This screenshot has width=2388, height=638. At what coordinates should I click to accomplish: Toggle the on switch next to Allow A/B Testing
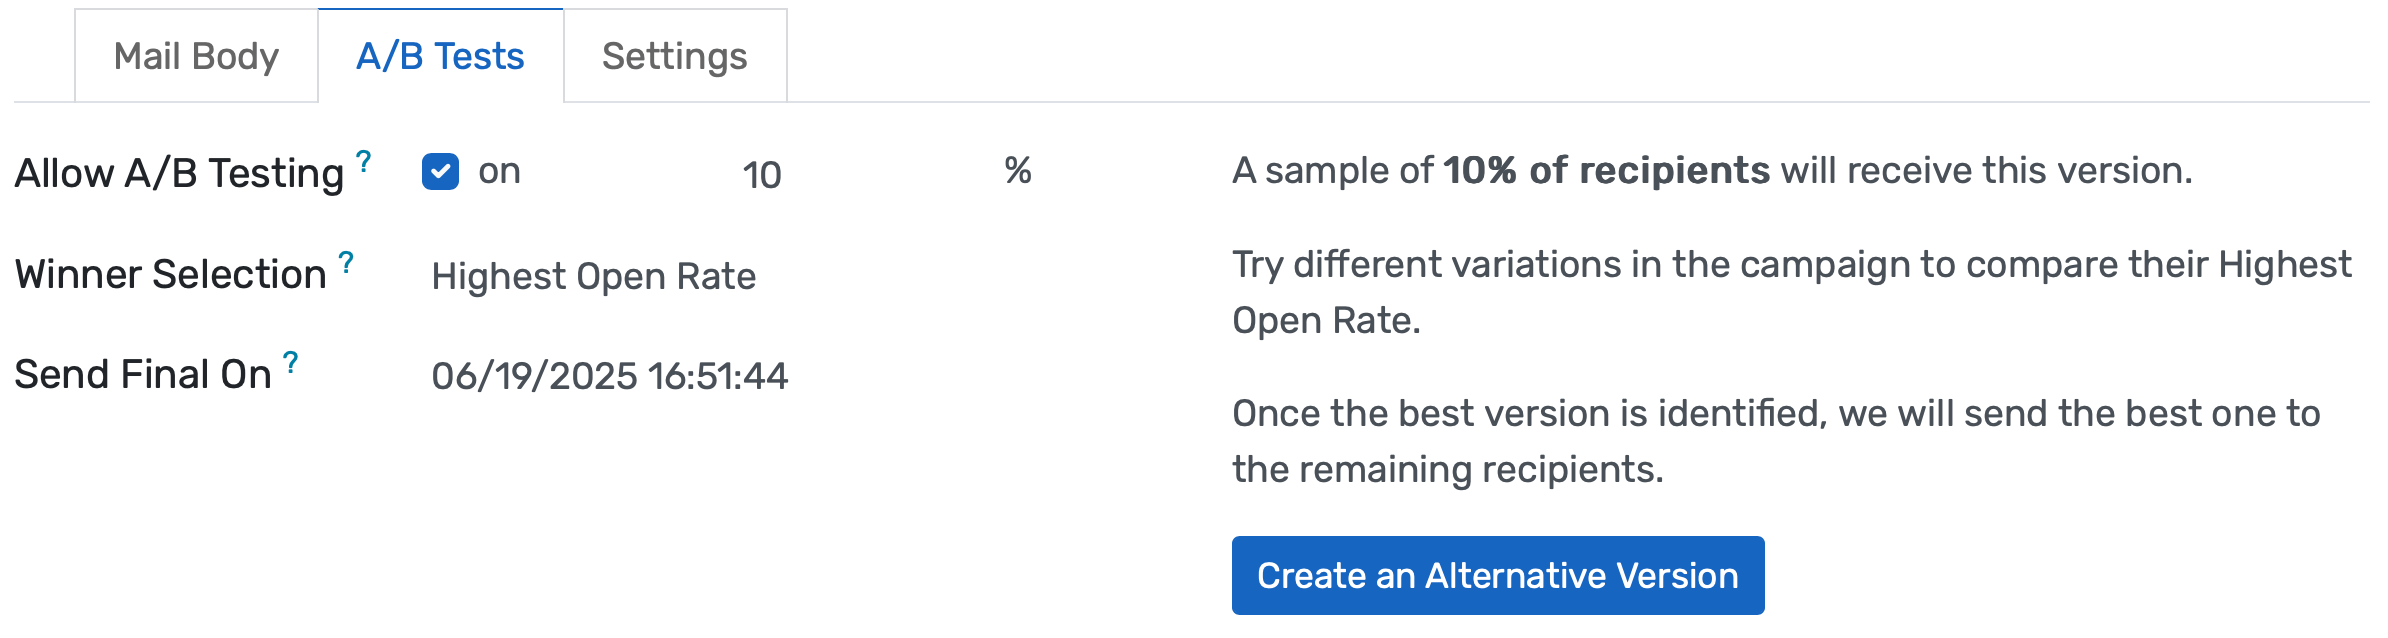point(439,172)
